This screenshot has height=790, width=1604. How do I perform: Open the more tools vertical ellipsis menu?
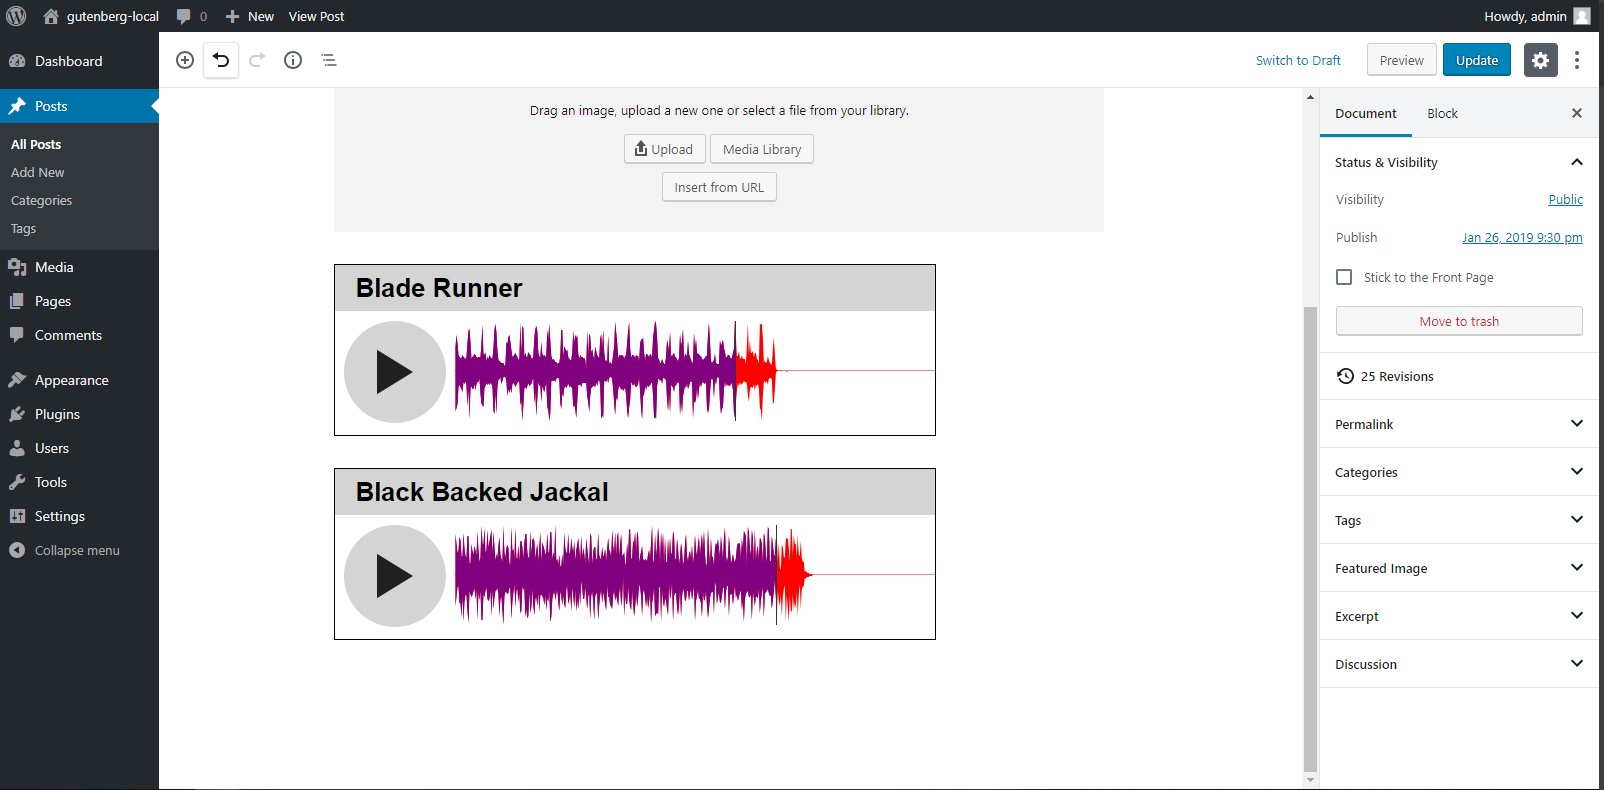(x=1577, y=60)
